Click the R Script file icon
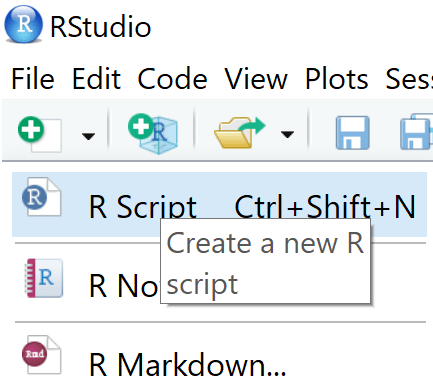This screenshot has width=433, height=388. pos(41,197)
